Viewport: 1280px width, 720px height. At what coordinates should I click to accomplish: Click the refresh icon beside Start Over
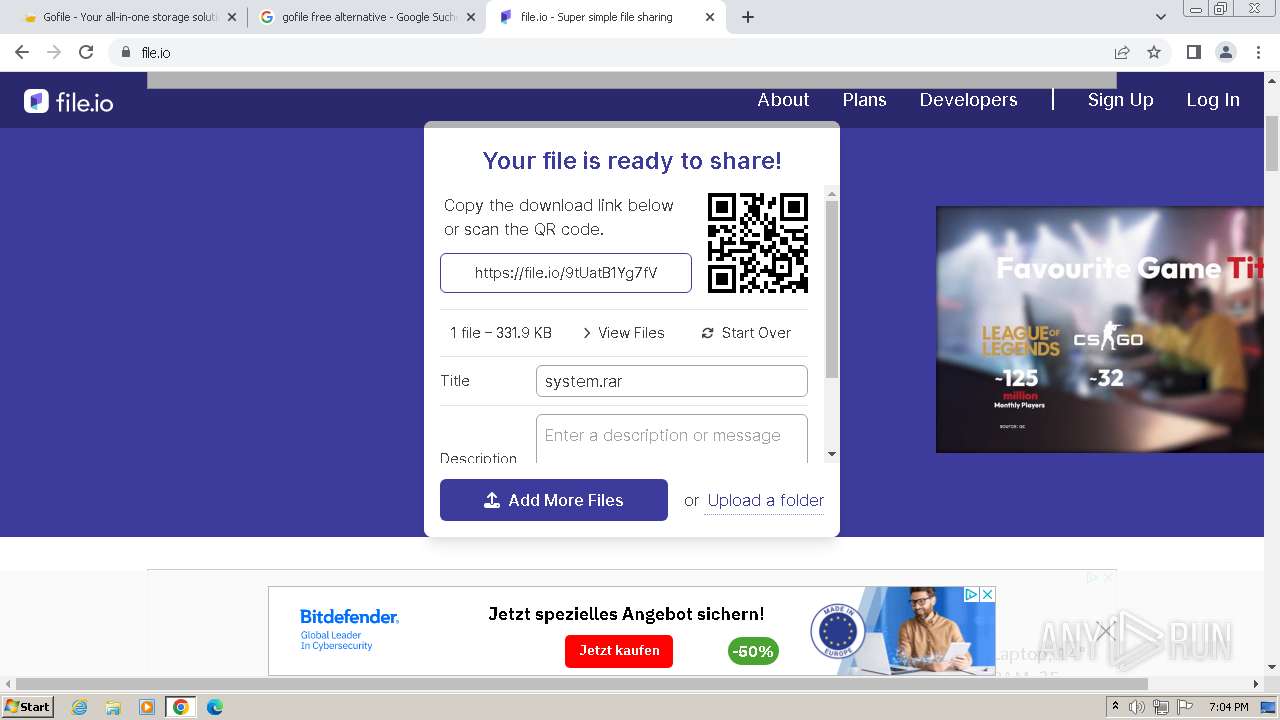pyautogui.click(x=708, y=333)
